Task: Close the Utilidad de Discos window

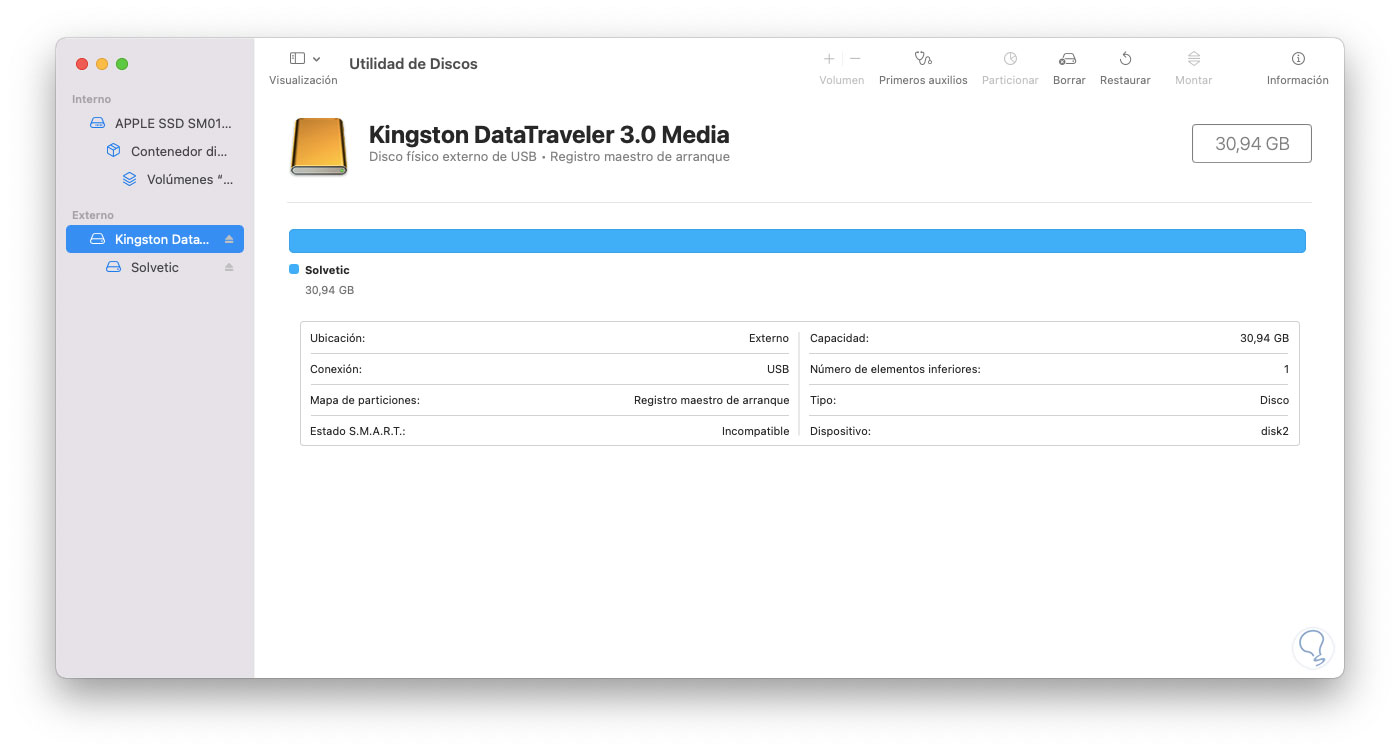Action: pos(82,64)
